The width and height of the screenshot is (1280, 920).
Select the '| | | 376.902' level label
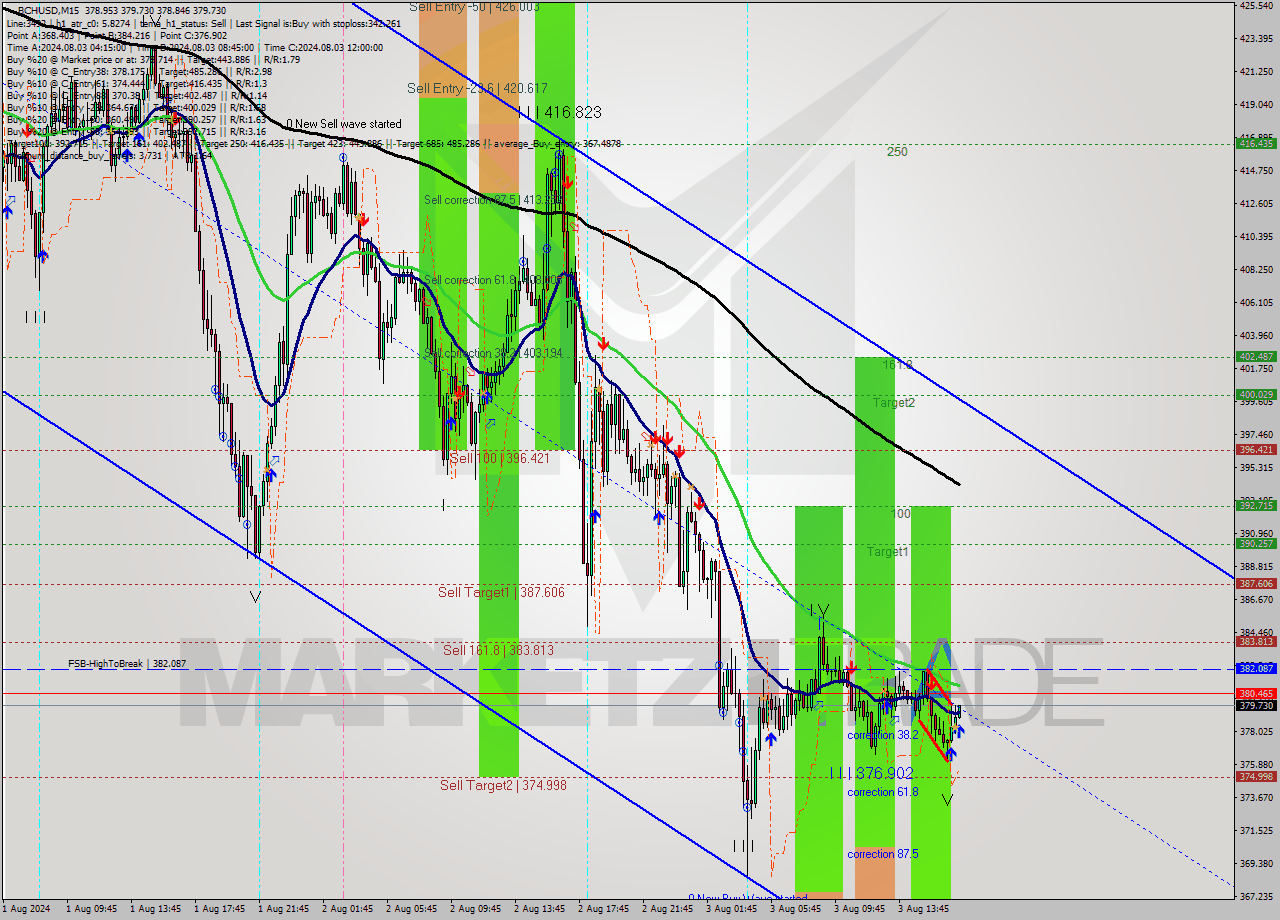click(871, 773)
